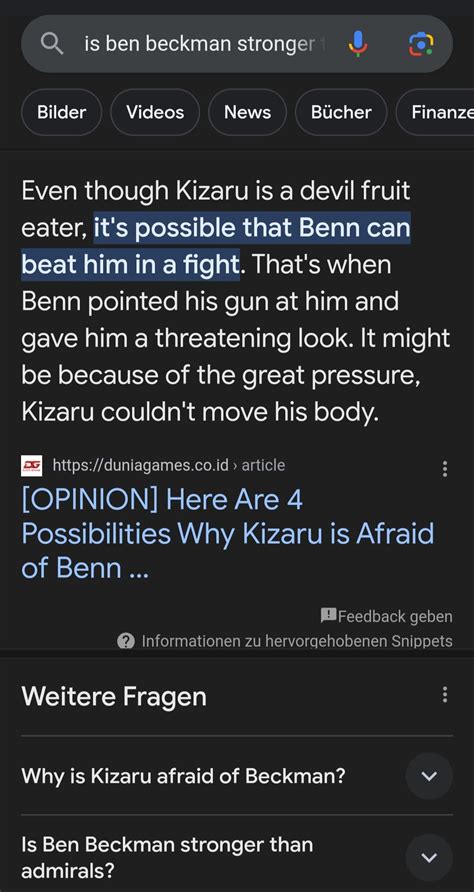The height and width of the screenshot is (892, 474).
Task: Click the search query text field
Action: tap(205, 44)
